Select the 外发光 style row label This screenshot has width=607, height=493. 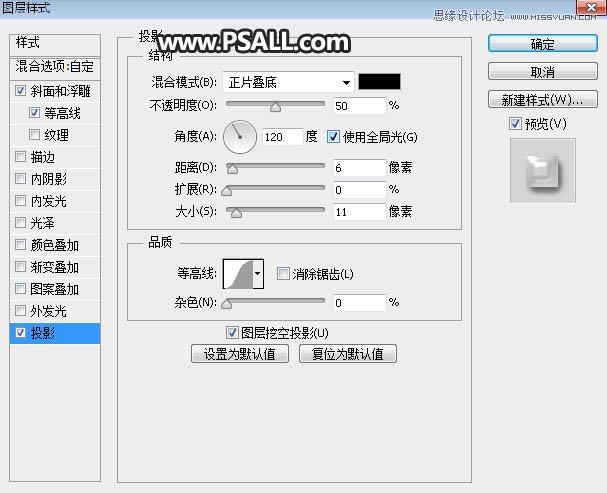point(49,311)
